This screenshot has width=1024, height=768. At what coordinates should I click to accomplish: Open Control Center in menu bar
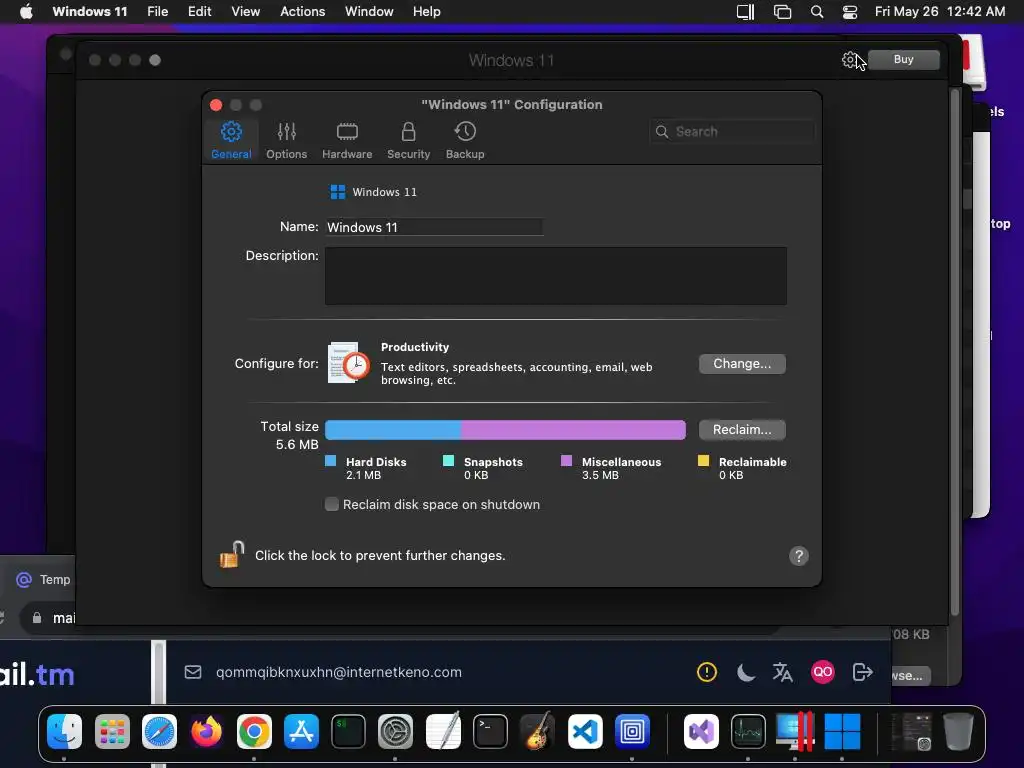click(850, 12)
